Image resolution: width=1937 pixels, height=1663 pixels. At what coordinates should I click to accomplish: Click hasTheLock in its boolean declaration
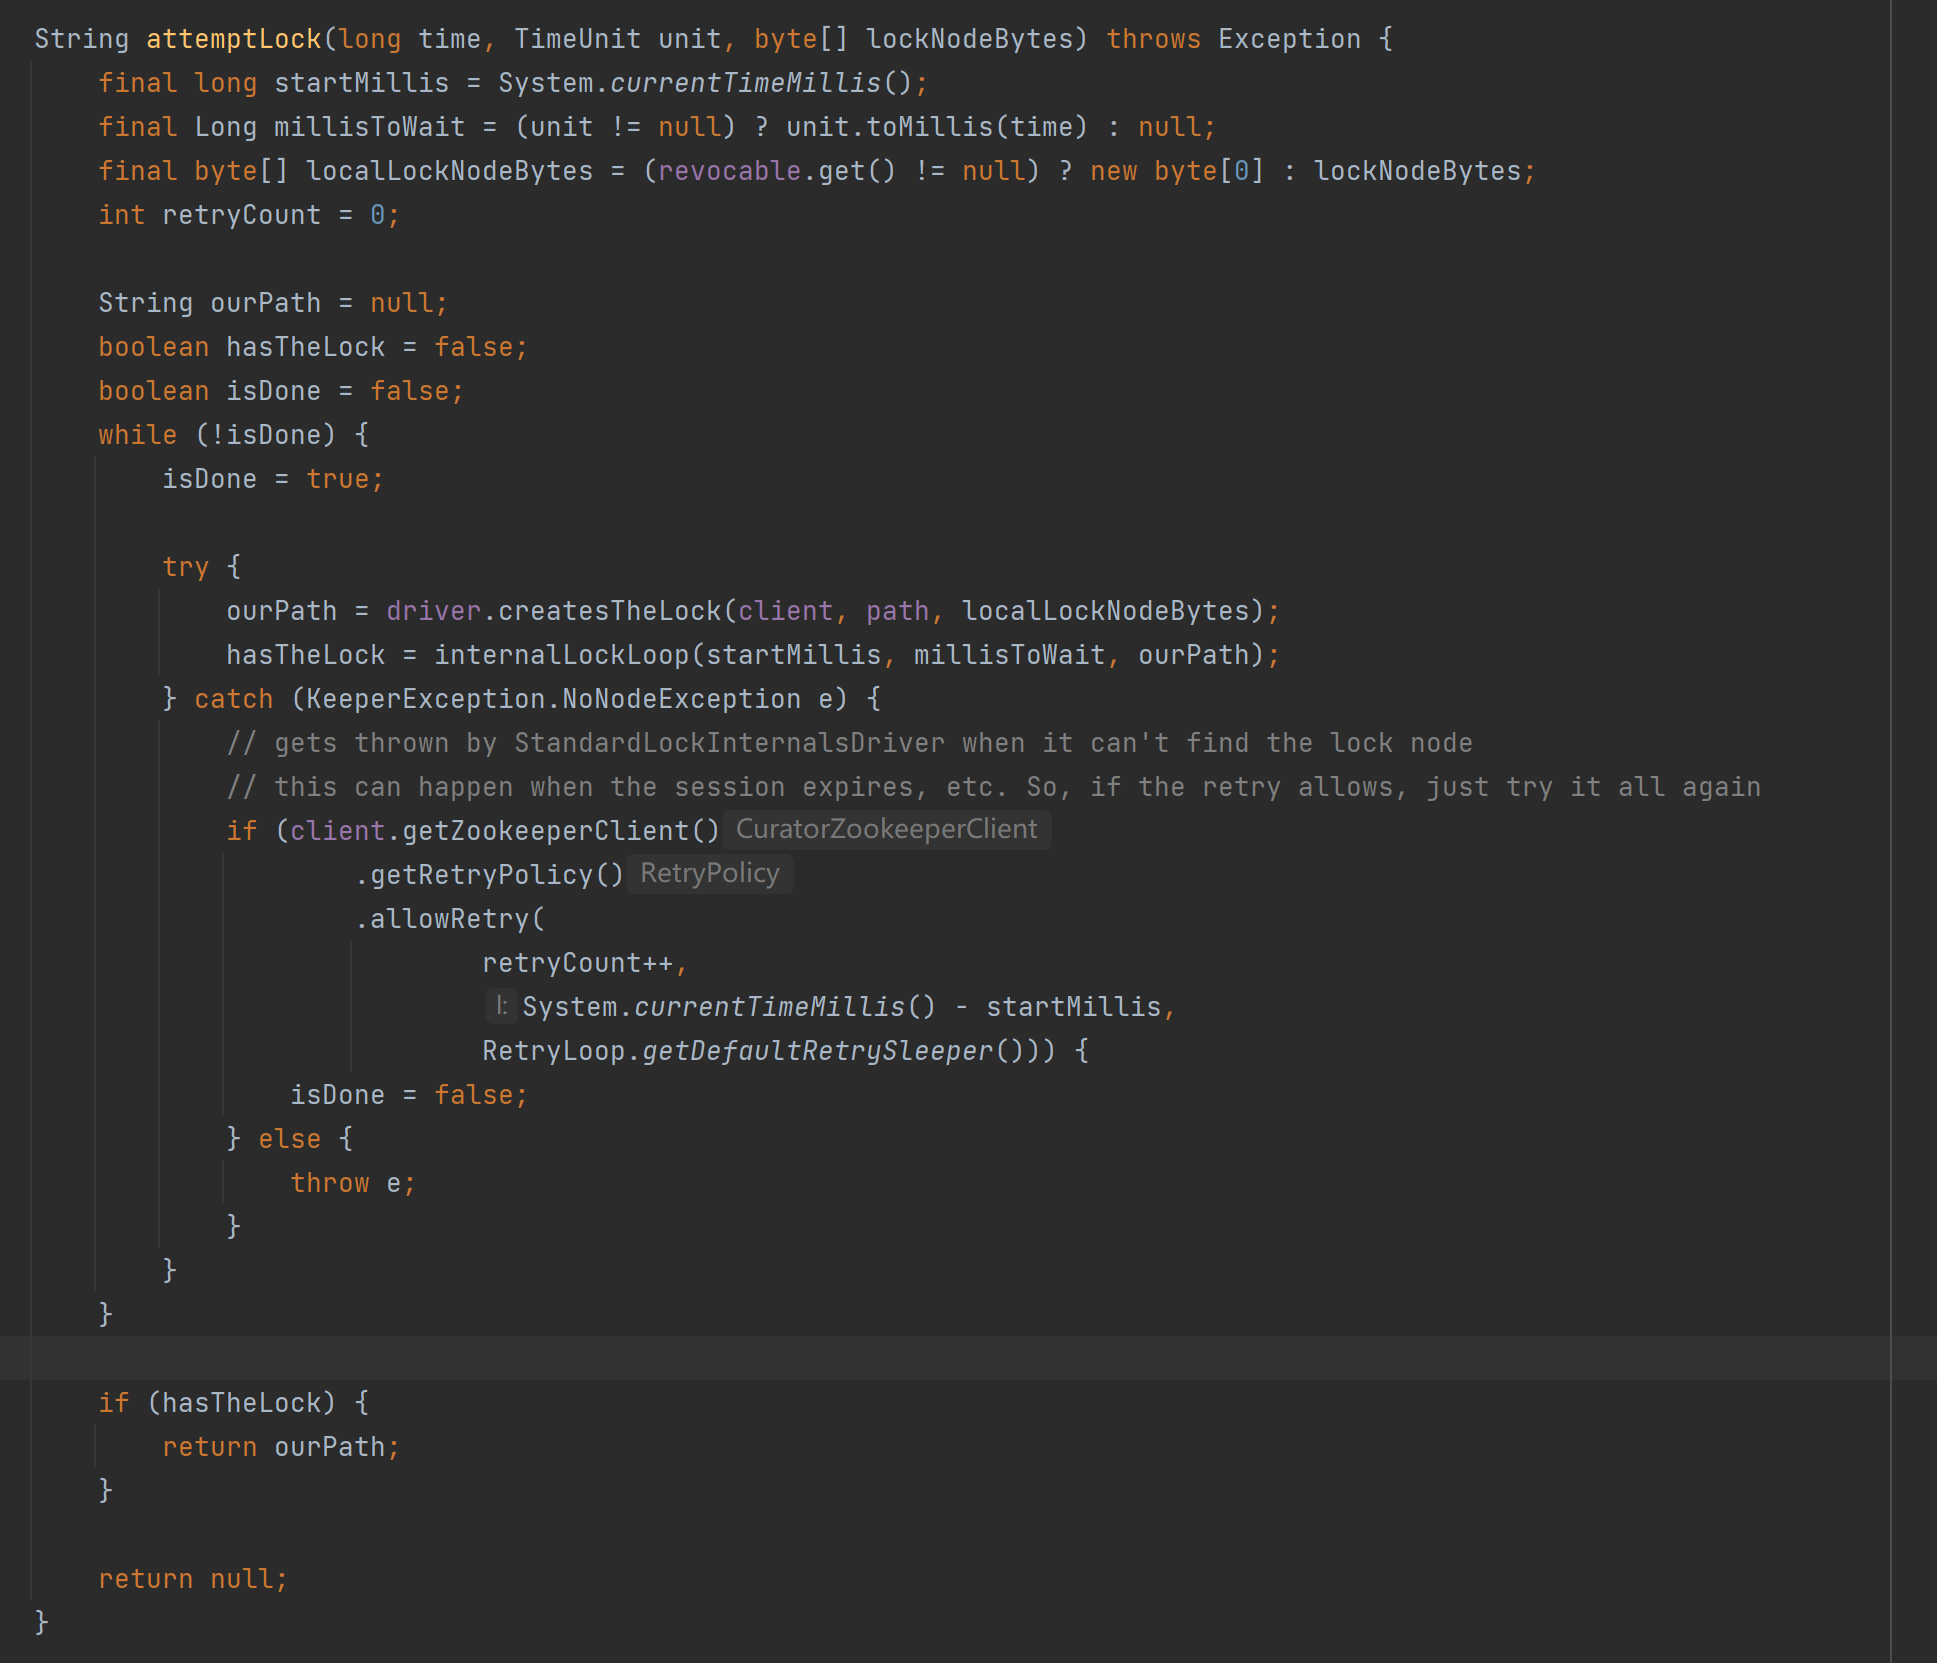(306, 347)
